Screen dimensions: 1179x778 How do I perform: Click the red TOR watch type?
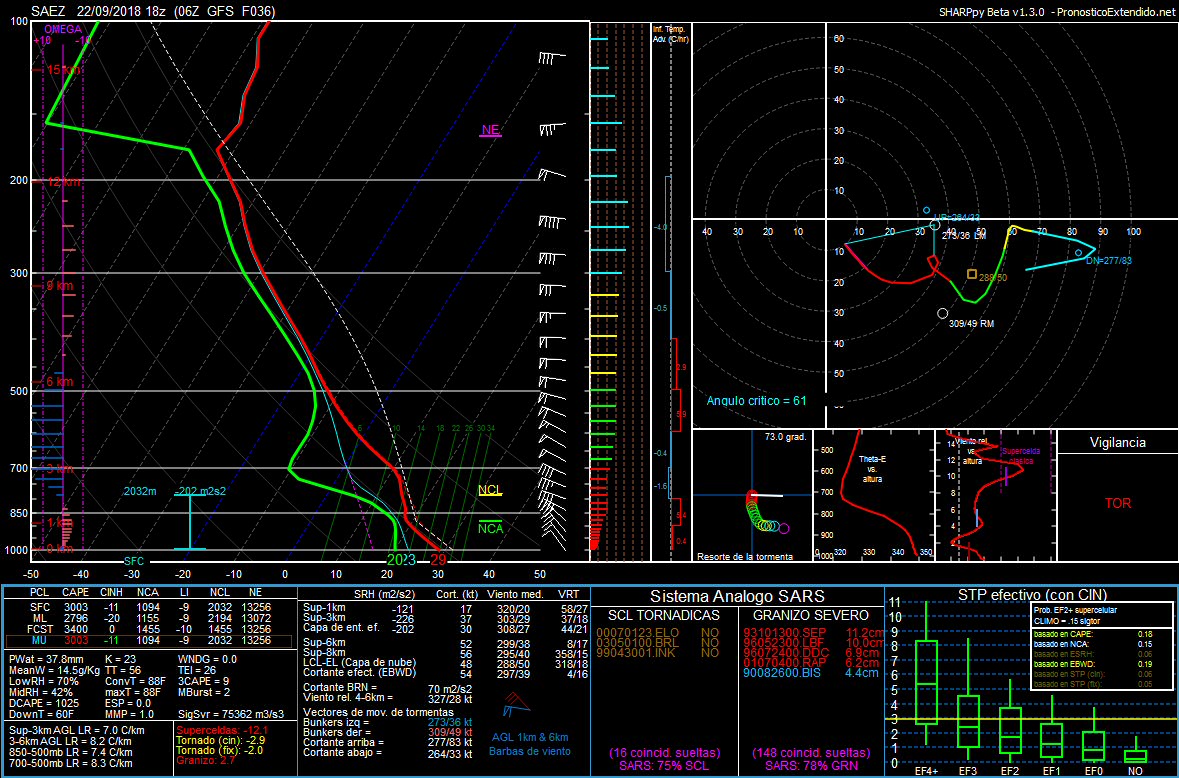pyautogui.click(x=1117, y=503)
